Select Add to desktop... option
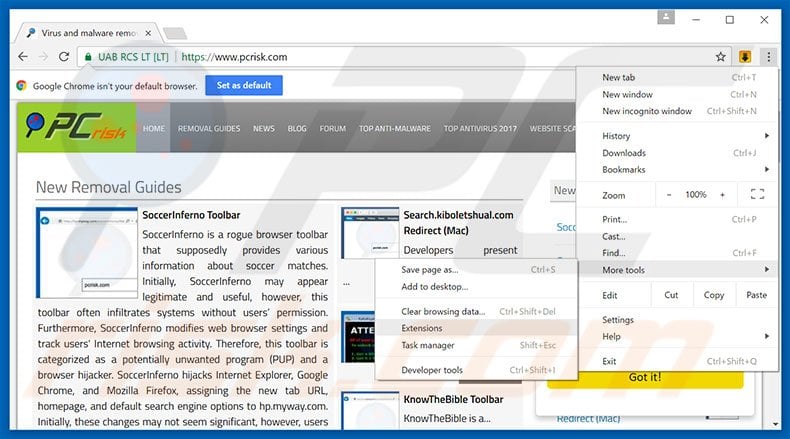The height and width of the screenshot is (439, 790). coord(476,286)
